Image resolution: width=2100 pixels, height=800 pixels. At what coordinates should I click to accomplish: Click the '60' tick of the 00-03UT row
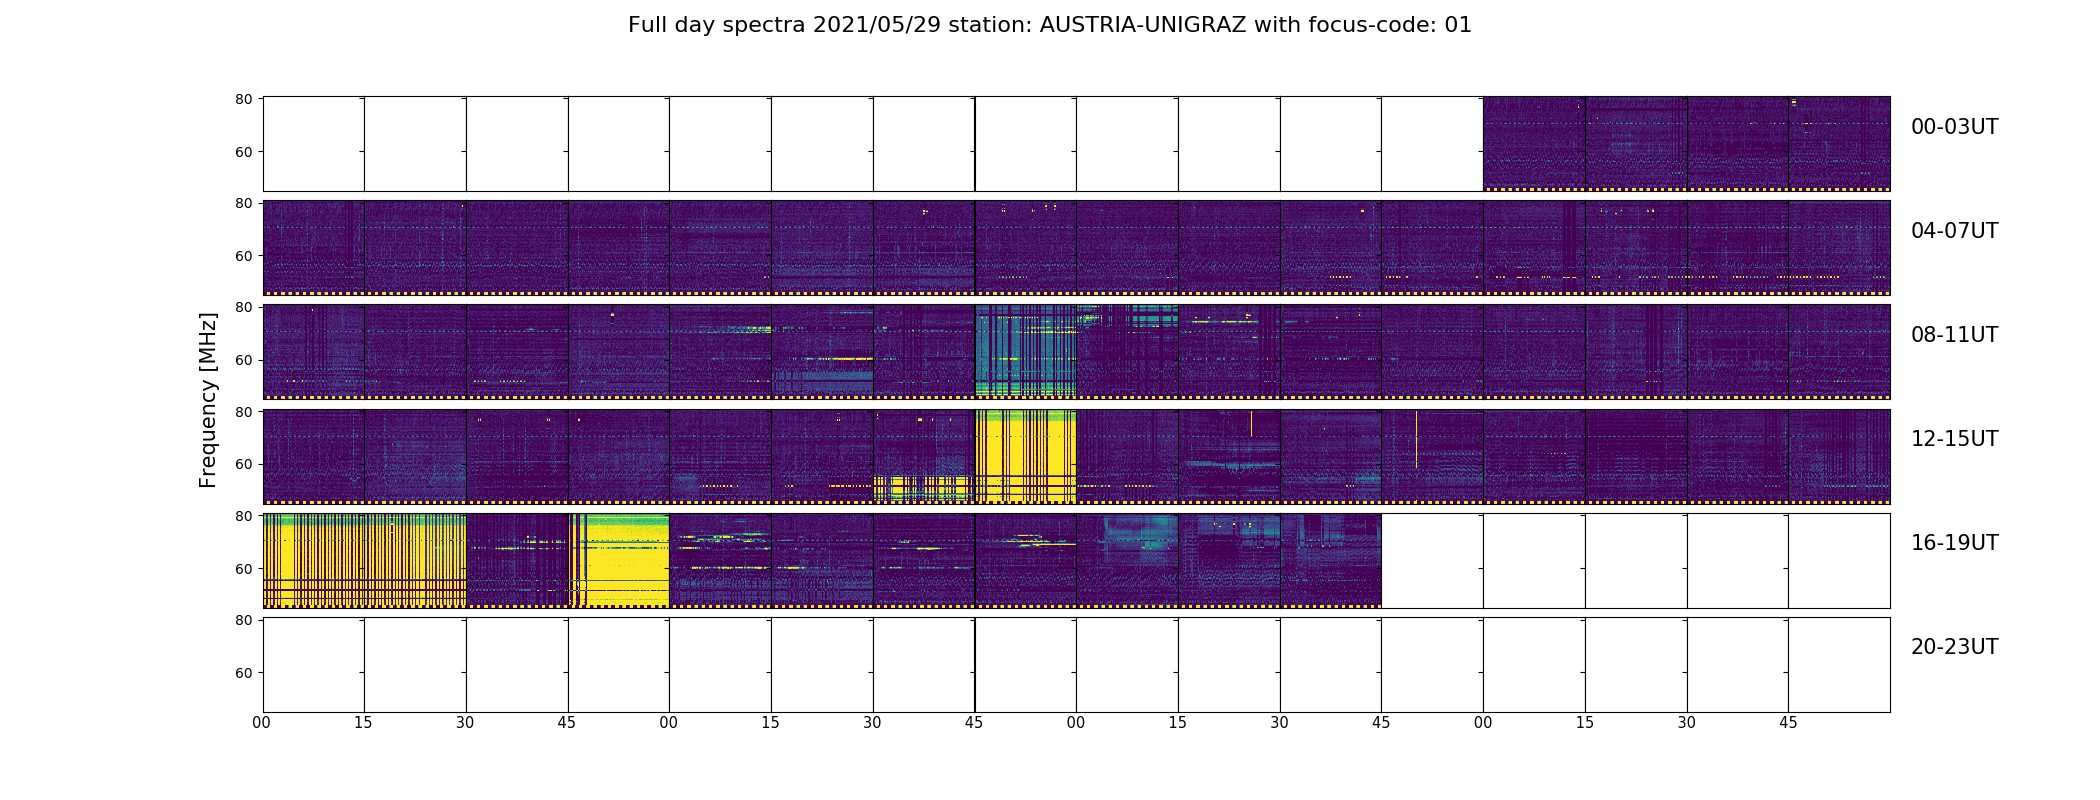pyautogui.click(x=243, y=152)
